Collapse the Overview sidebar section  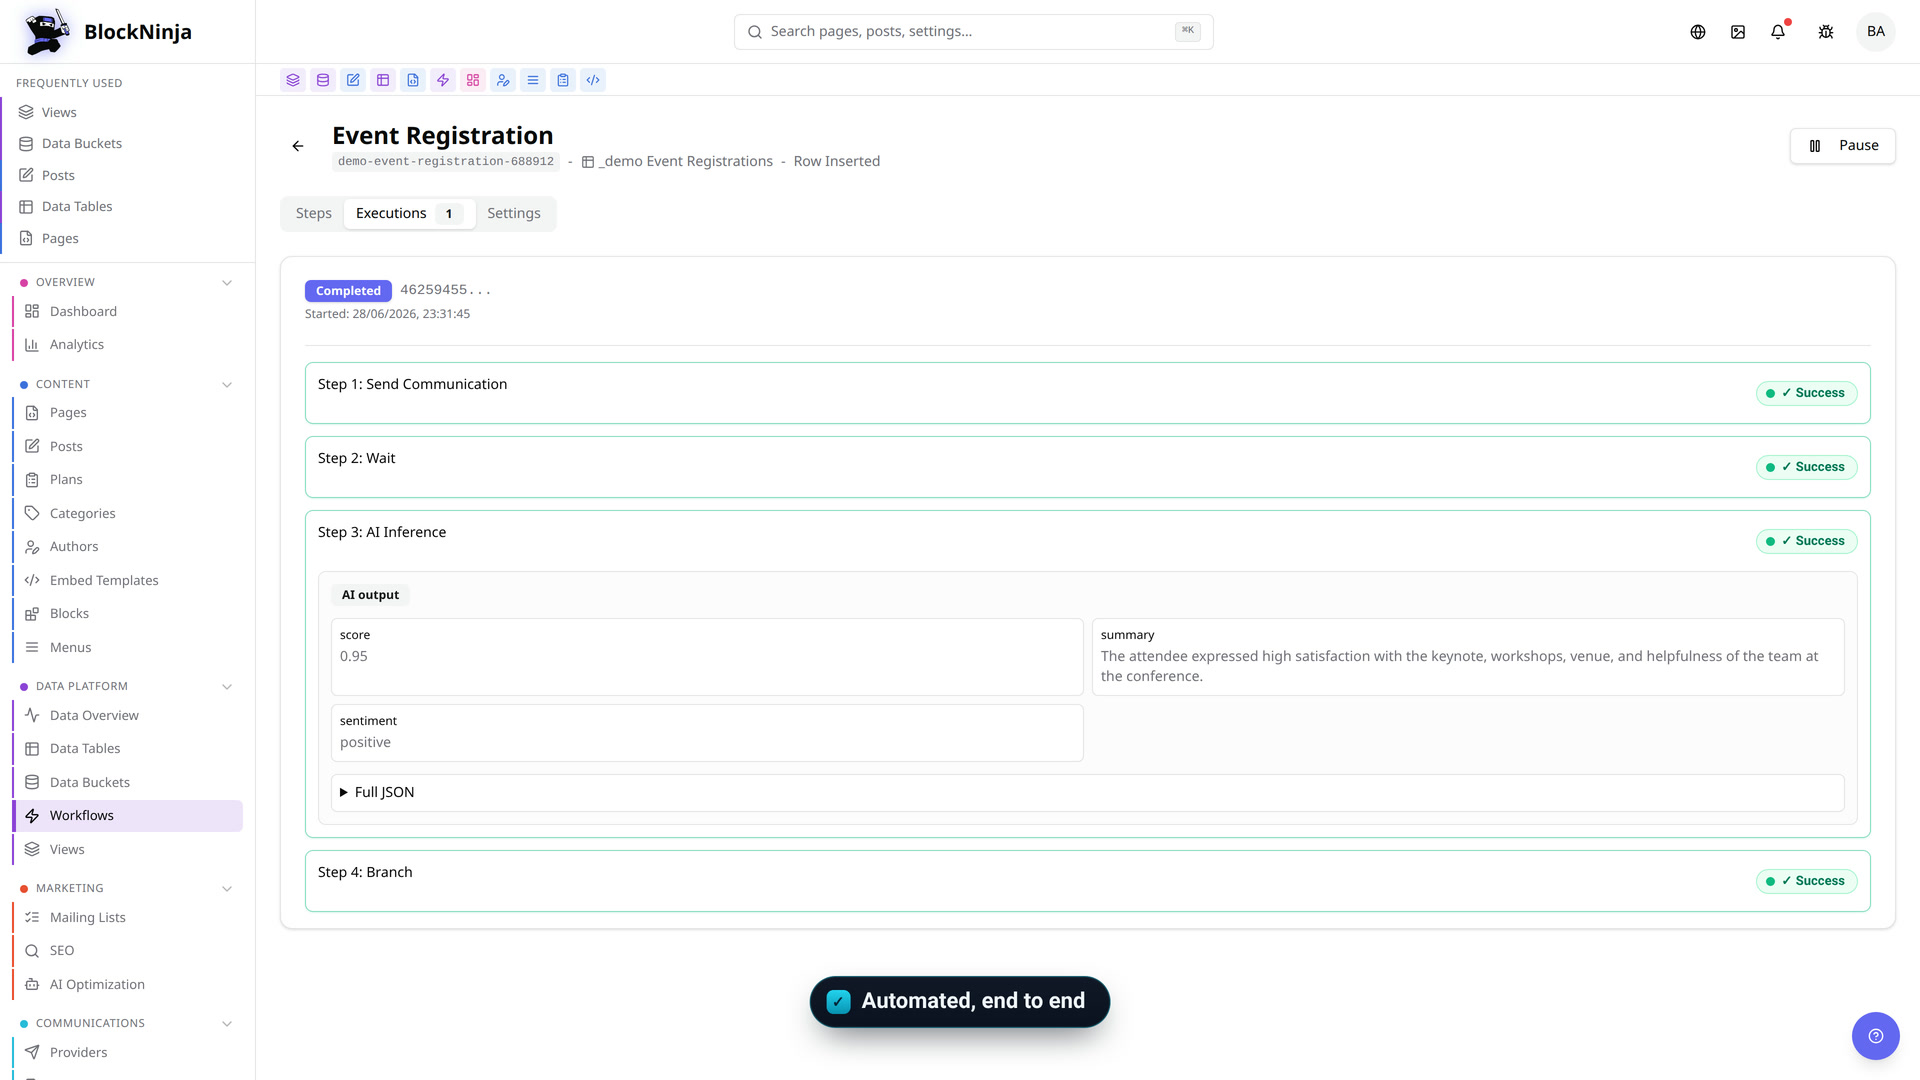[227, 283]
